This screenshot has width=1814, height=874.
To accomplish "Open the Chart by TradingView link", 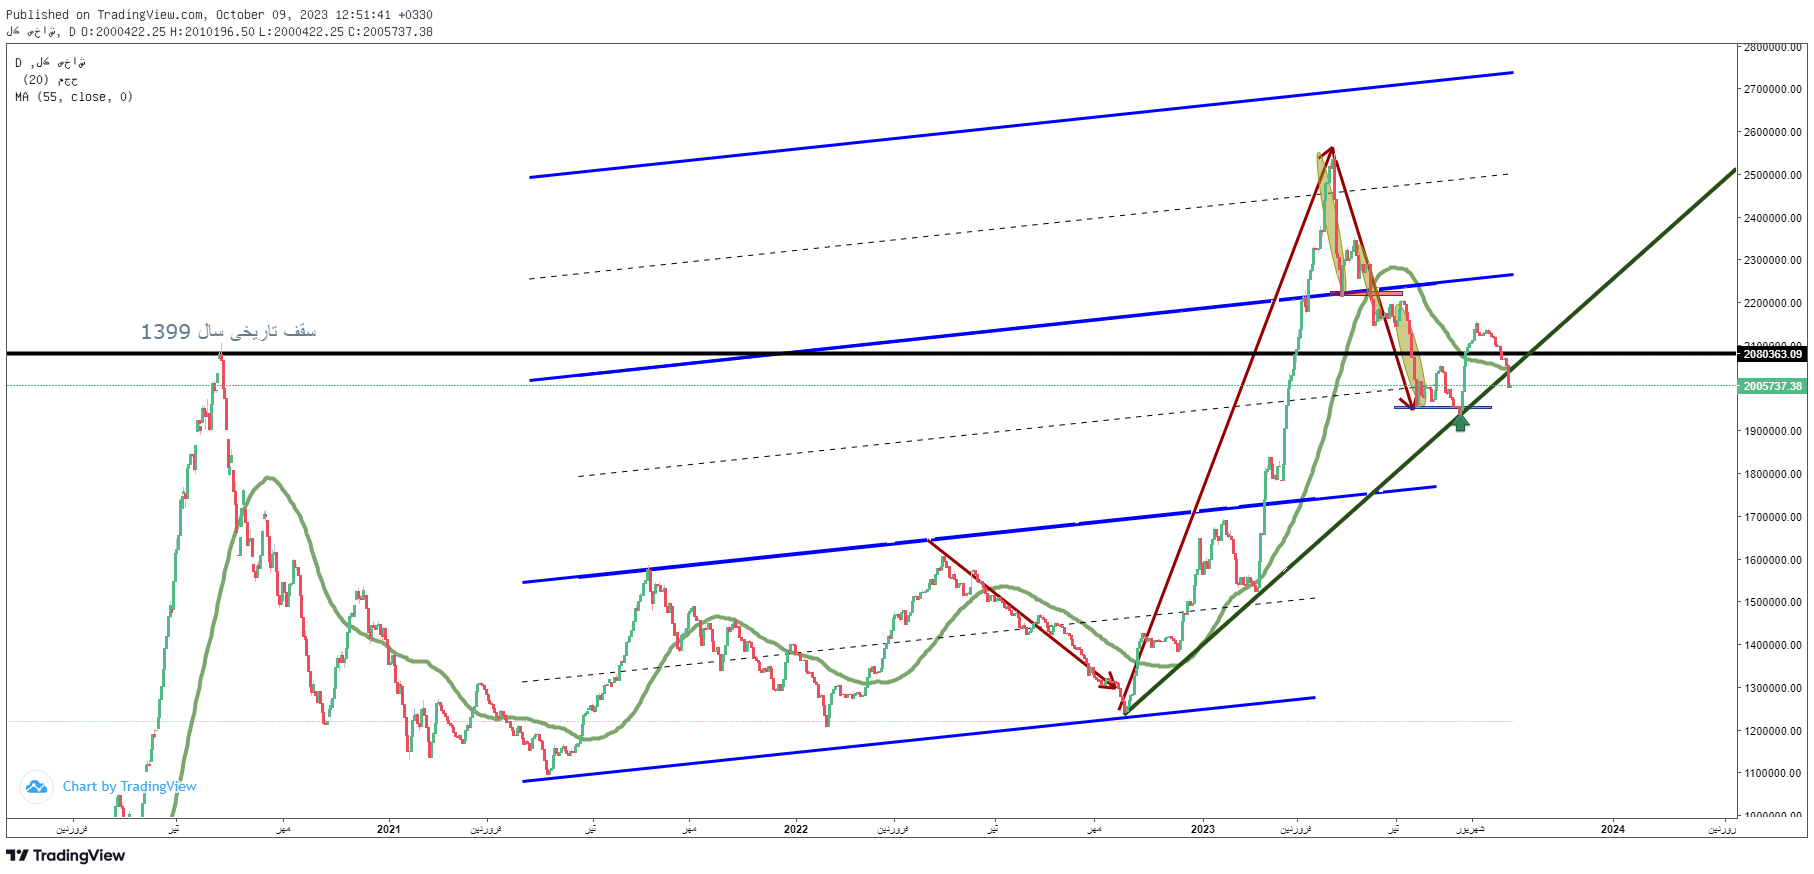I will point(129,787).
